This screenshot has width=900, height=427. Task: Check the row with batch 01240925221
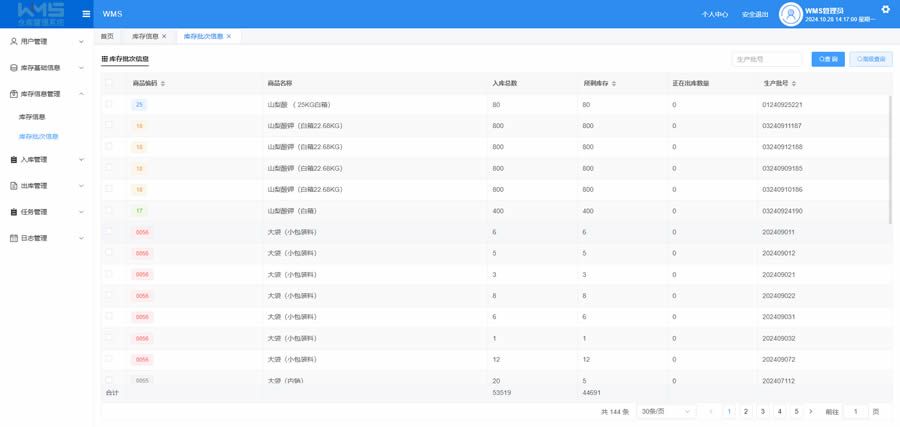click(108, 104)
